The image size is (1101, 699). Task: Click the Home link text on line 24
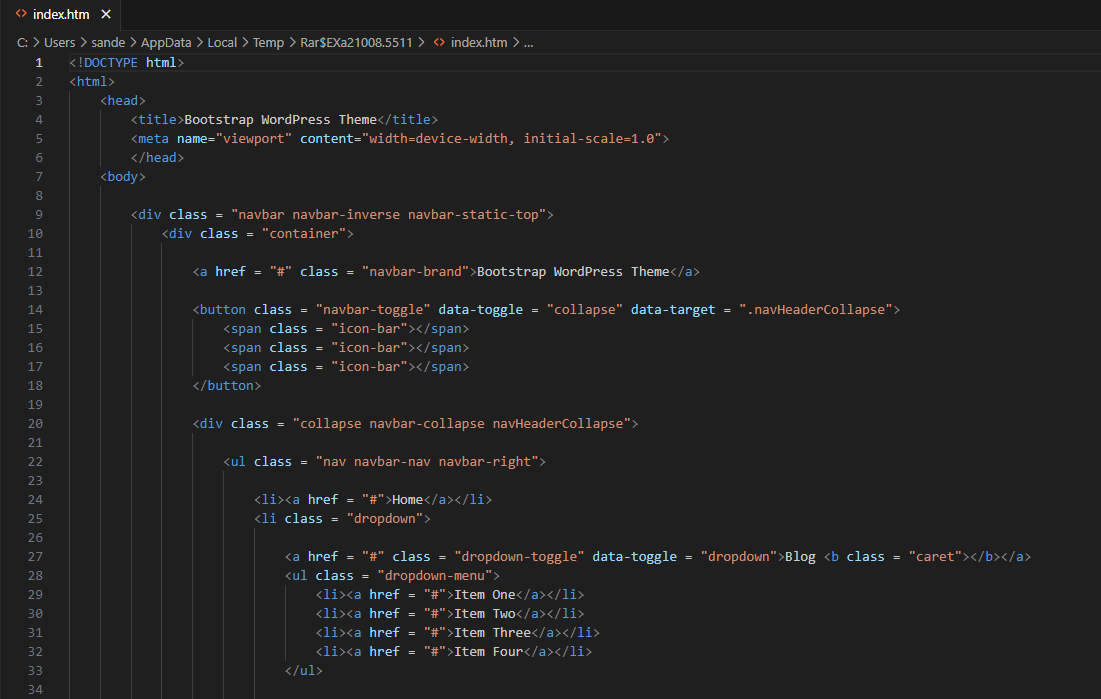tap(407, 499)
